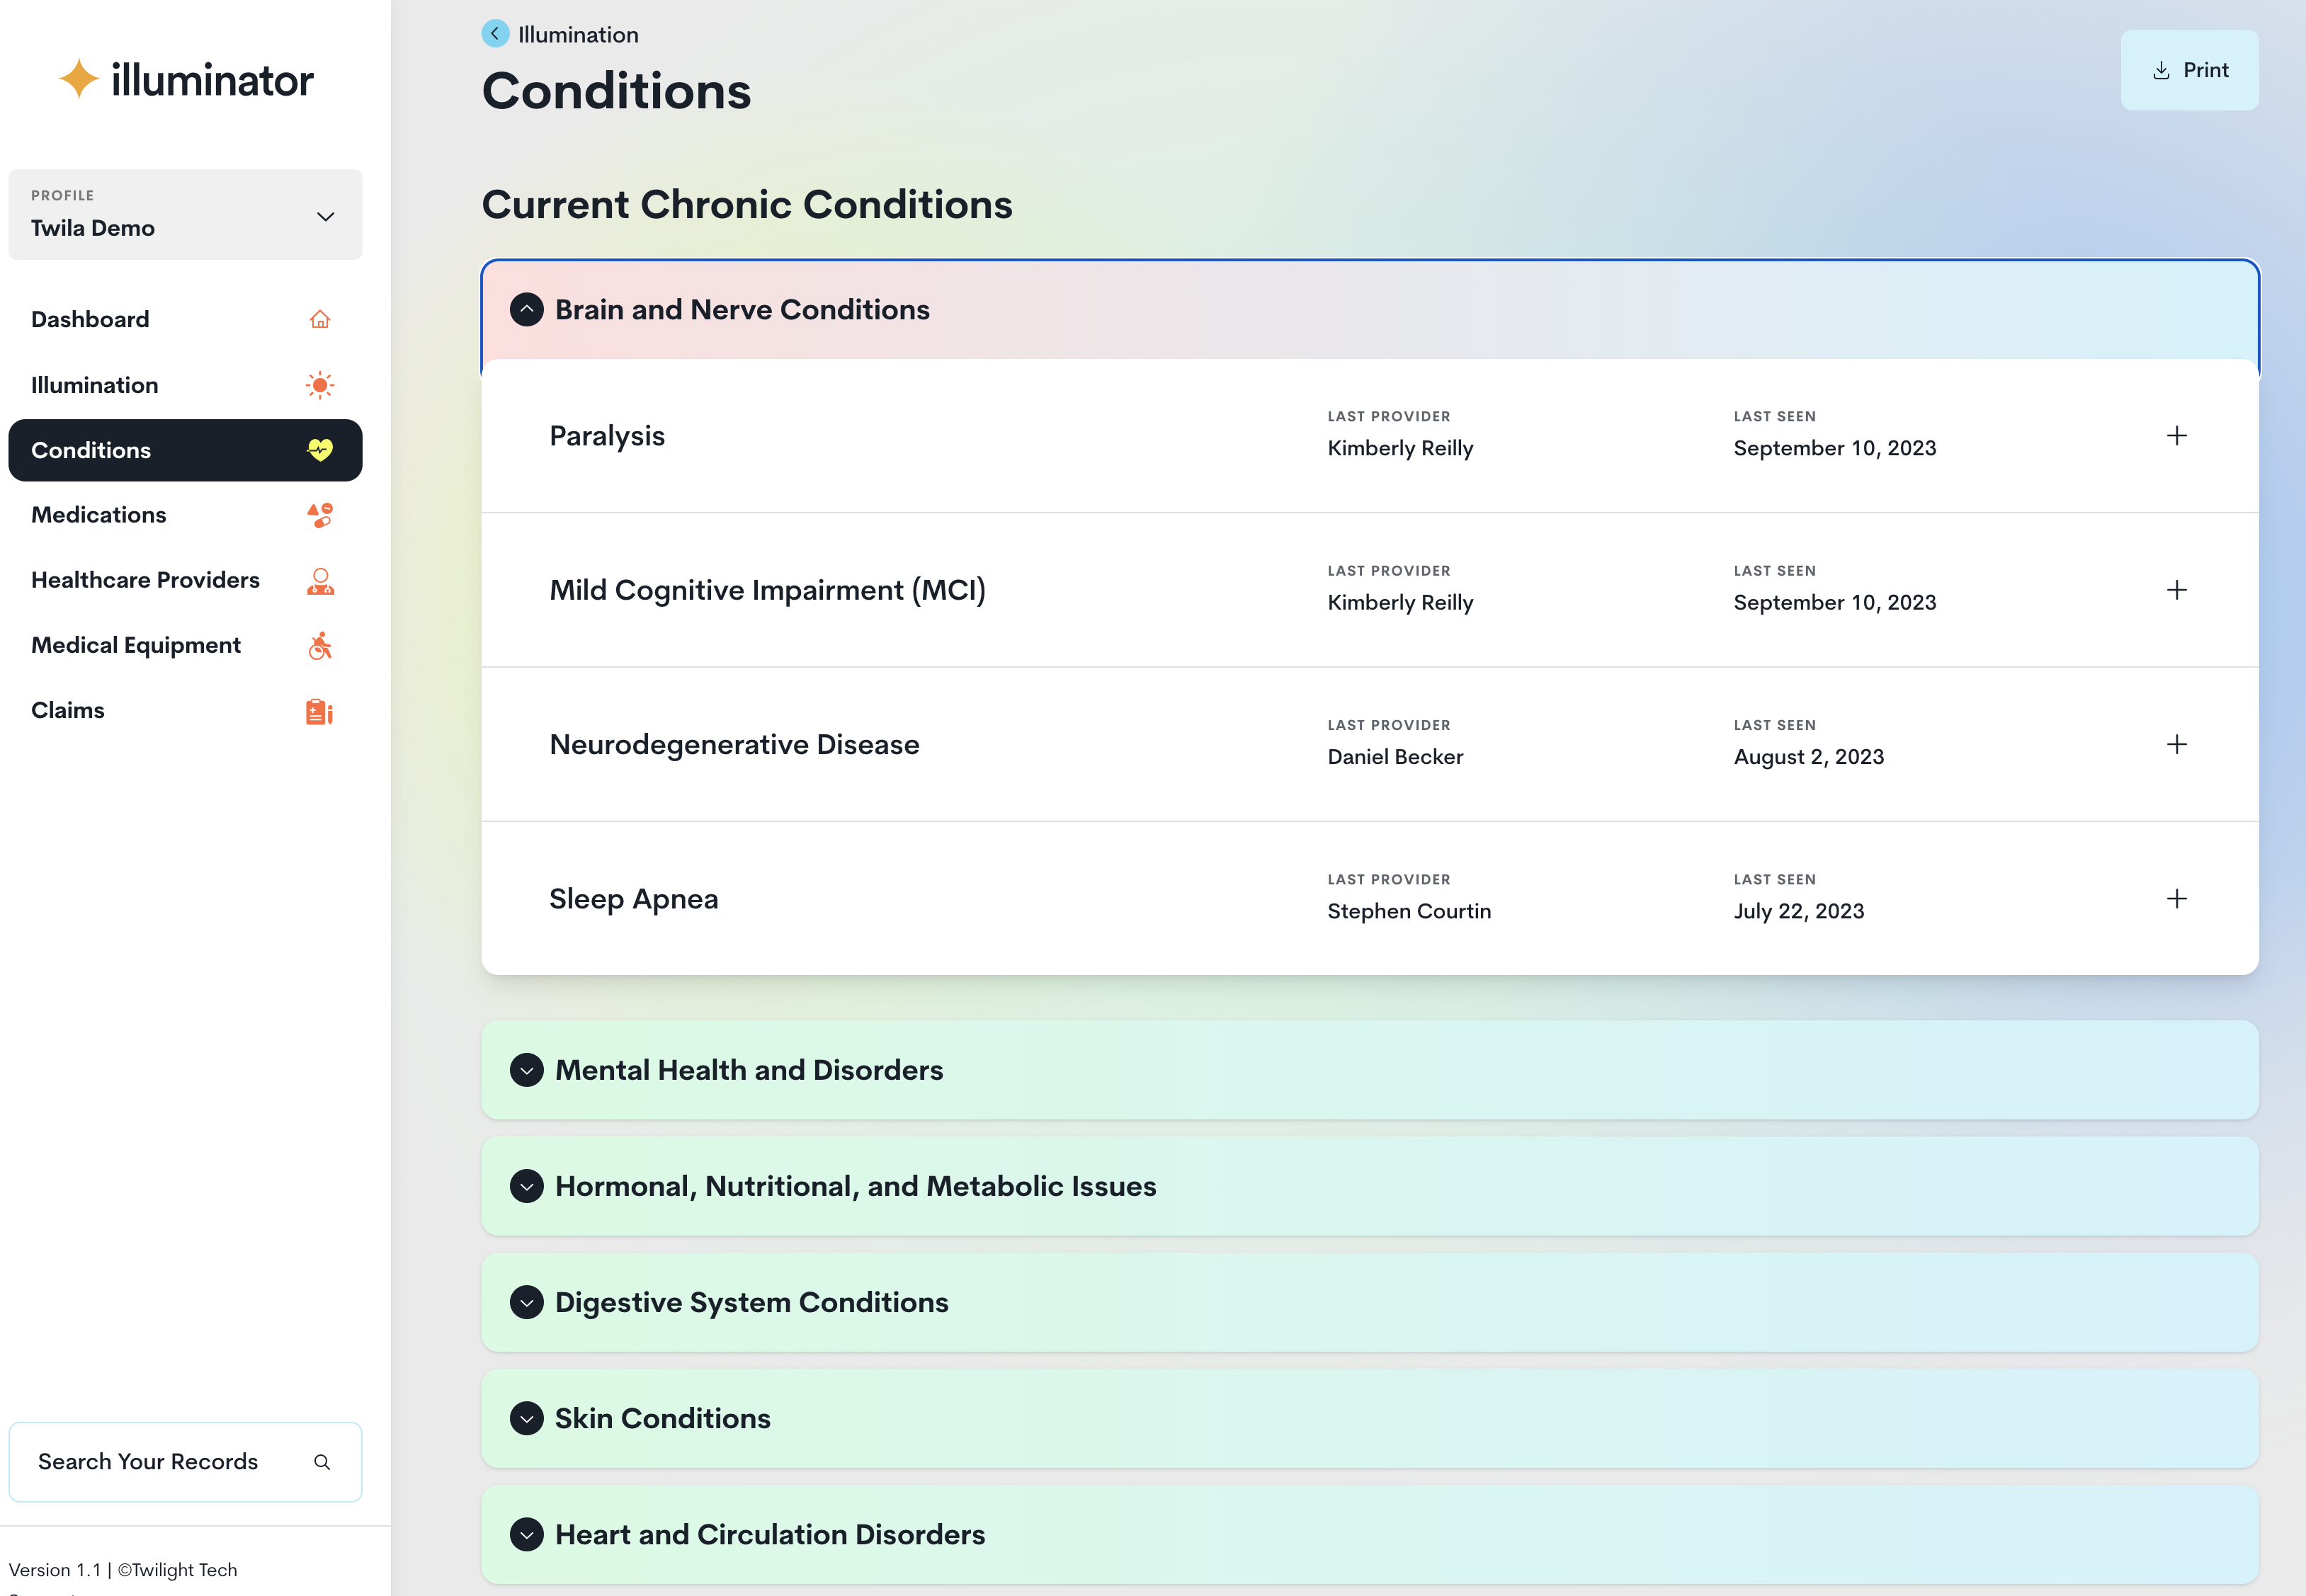Click the search magnifier in records search

pyautogui.click(x=322, y=1461)
